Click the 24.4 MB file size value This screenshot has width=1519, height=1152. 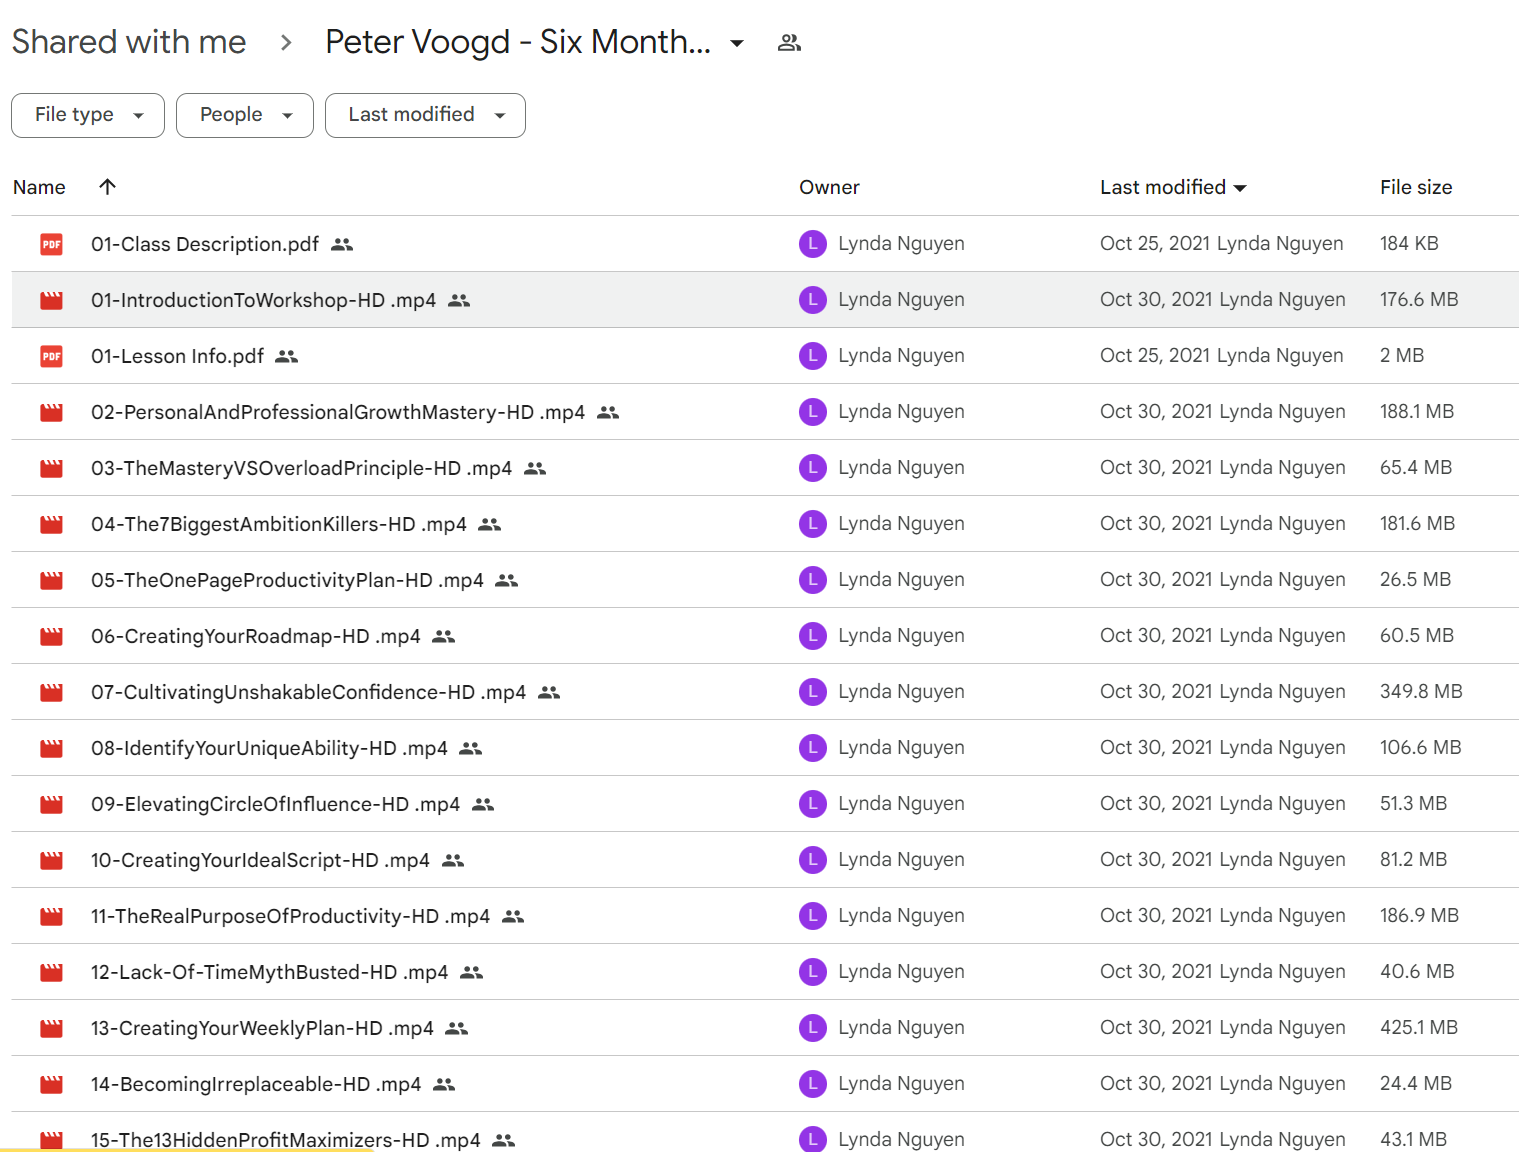[x=1416, y=1084]
